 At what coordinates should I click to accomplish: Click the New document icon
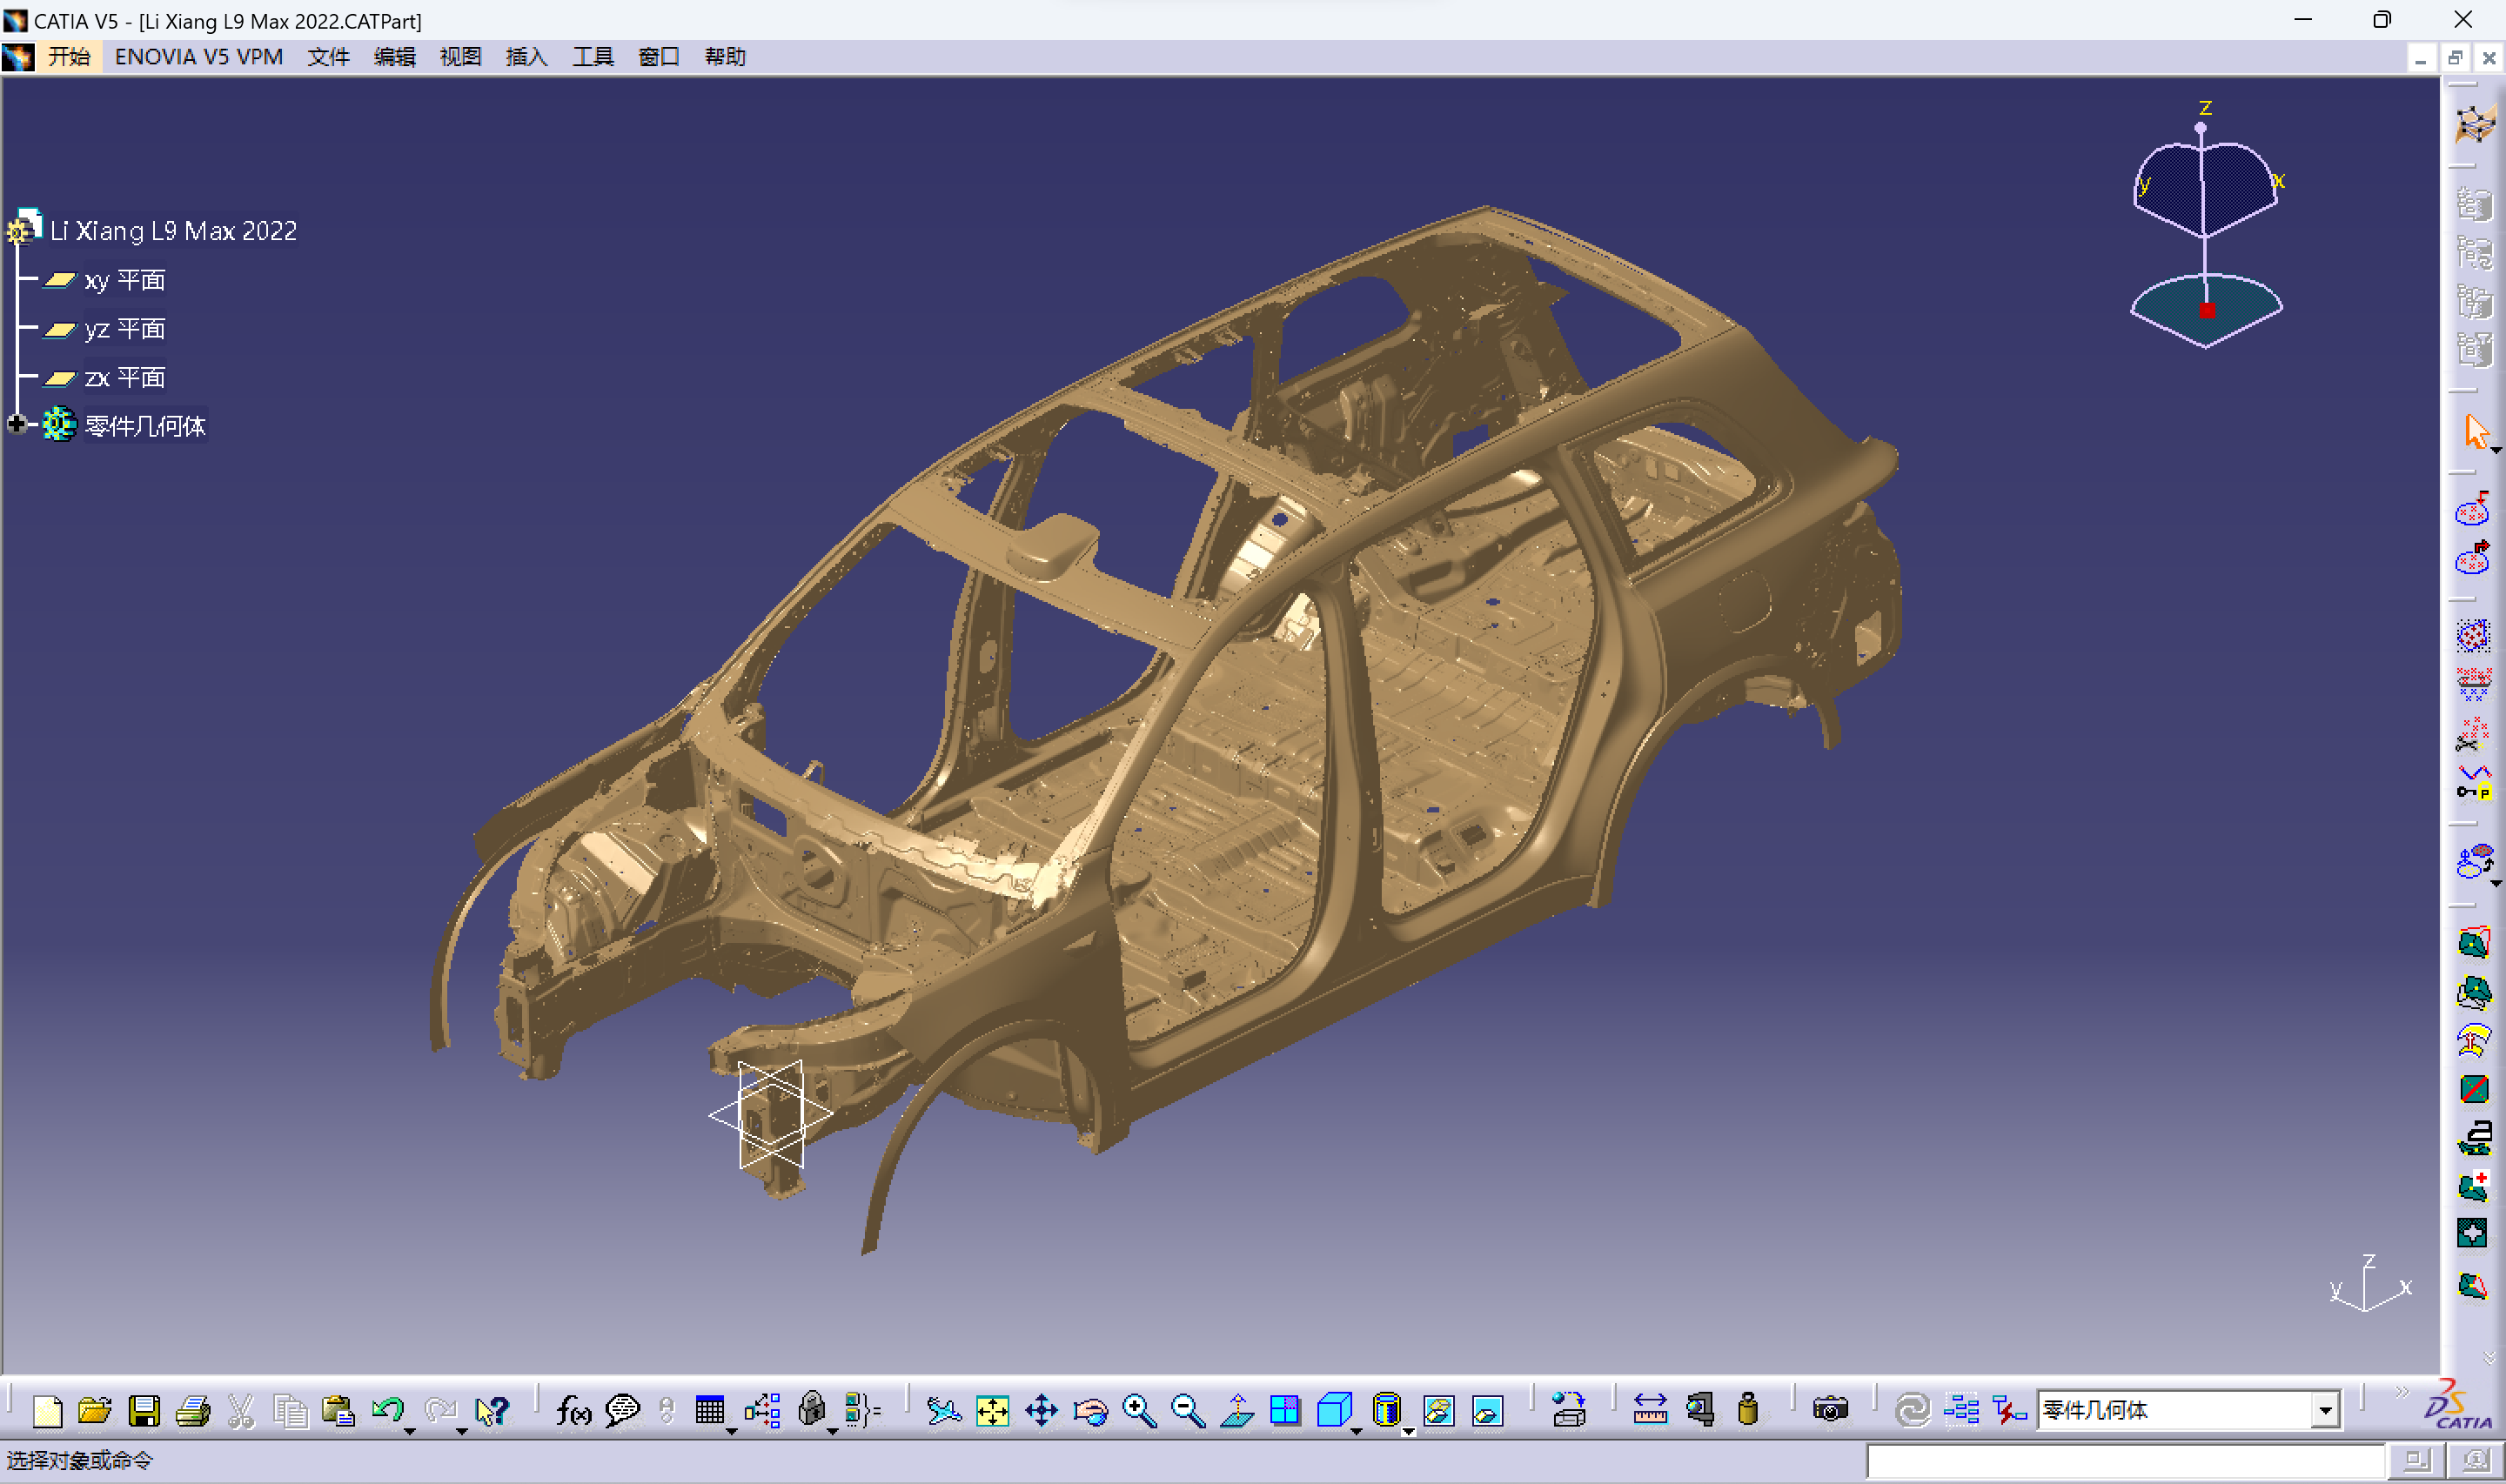pos(47,1411)
